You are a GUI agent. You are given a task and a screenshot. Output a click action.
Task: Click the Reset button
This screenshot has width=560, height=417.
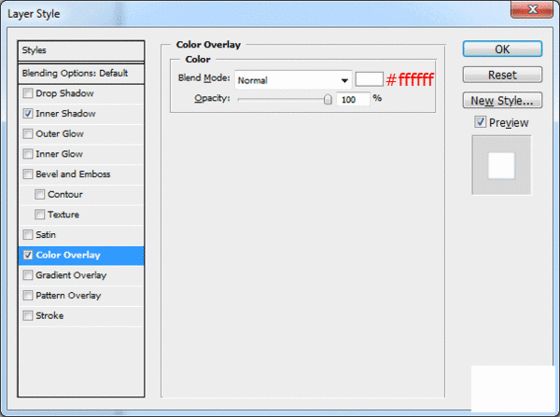pyautogui.click(x=502, y=75)
